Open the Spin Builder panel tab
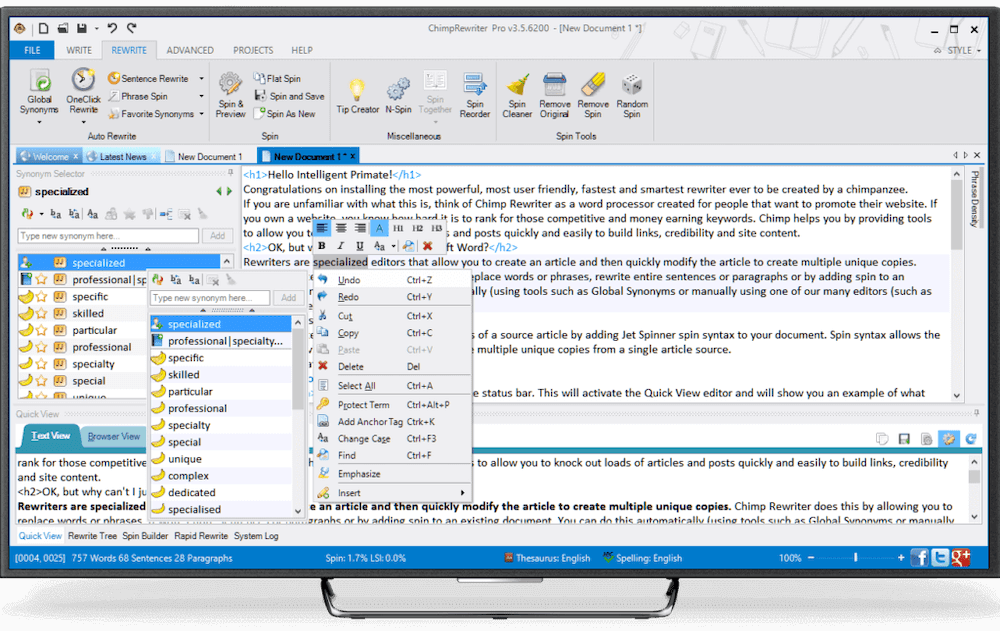The height and width of the screenshot is (631, 1000). (x=145, y=536)
